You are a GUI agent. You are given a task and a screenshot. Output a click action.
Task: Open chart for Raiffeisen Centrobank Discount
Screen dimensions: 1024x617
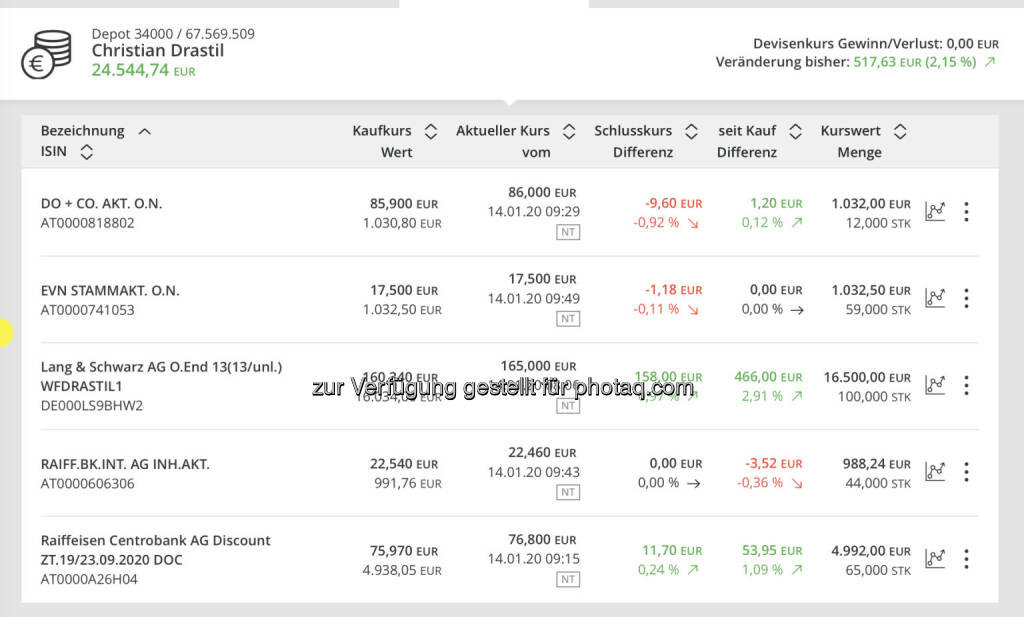(935, 558)
